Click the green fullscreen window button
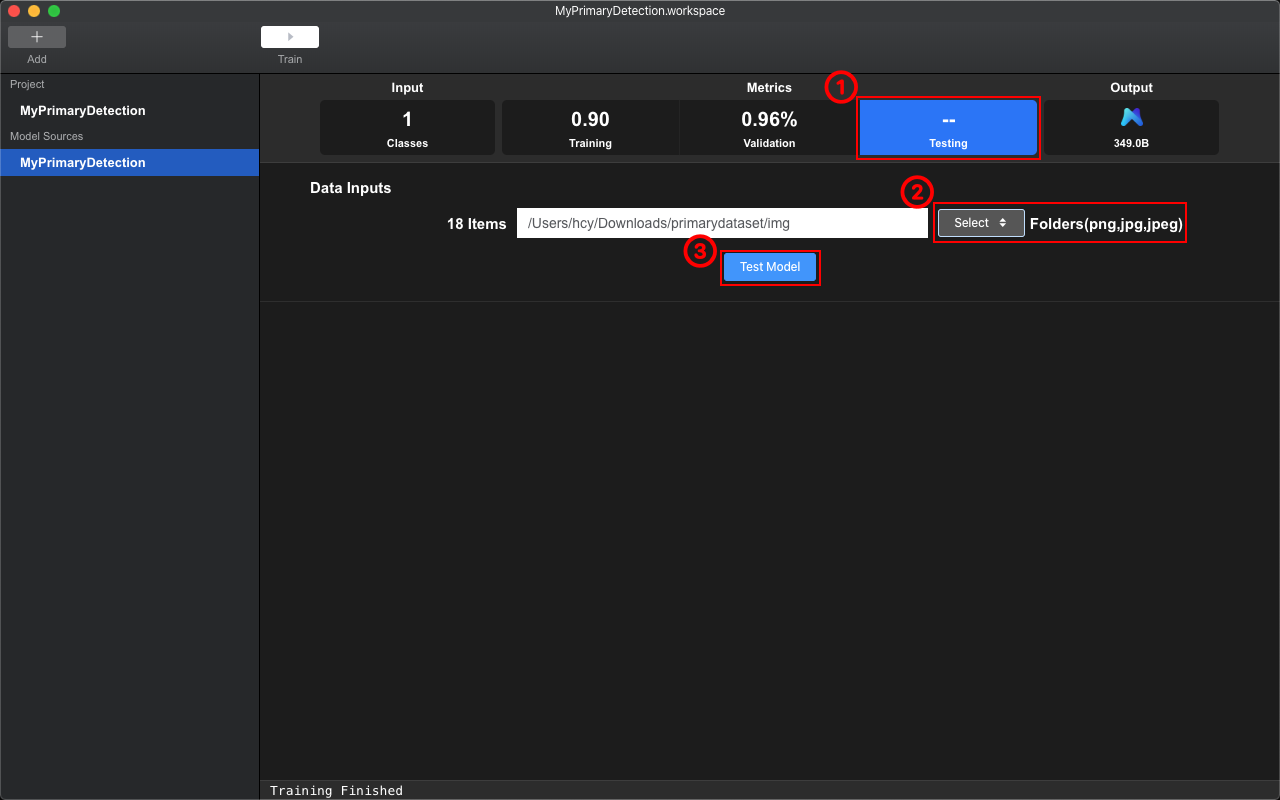 pyautogui.click(x=54, y=11)
